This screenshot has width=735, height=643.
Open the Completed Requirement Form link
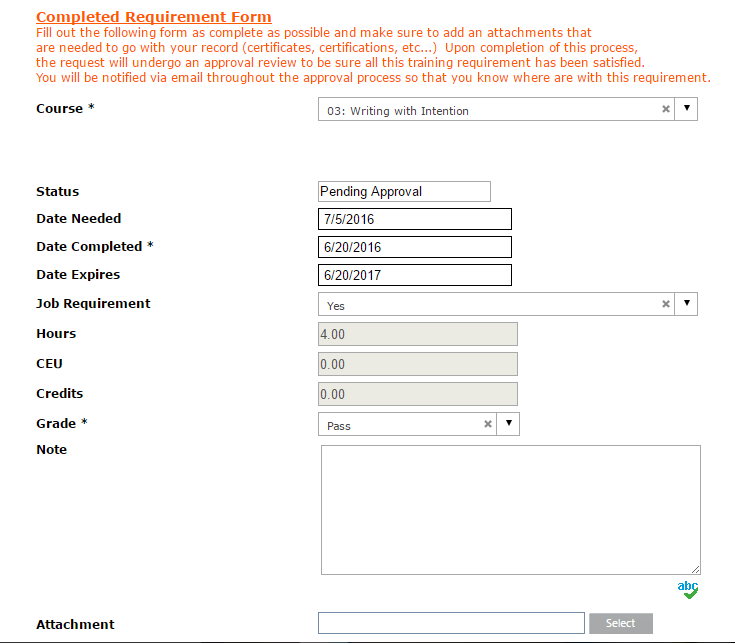(154, 17)
